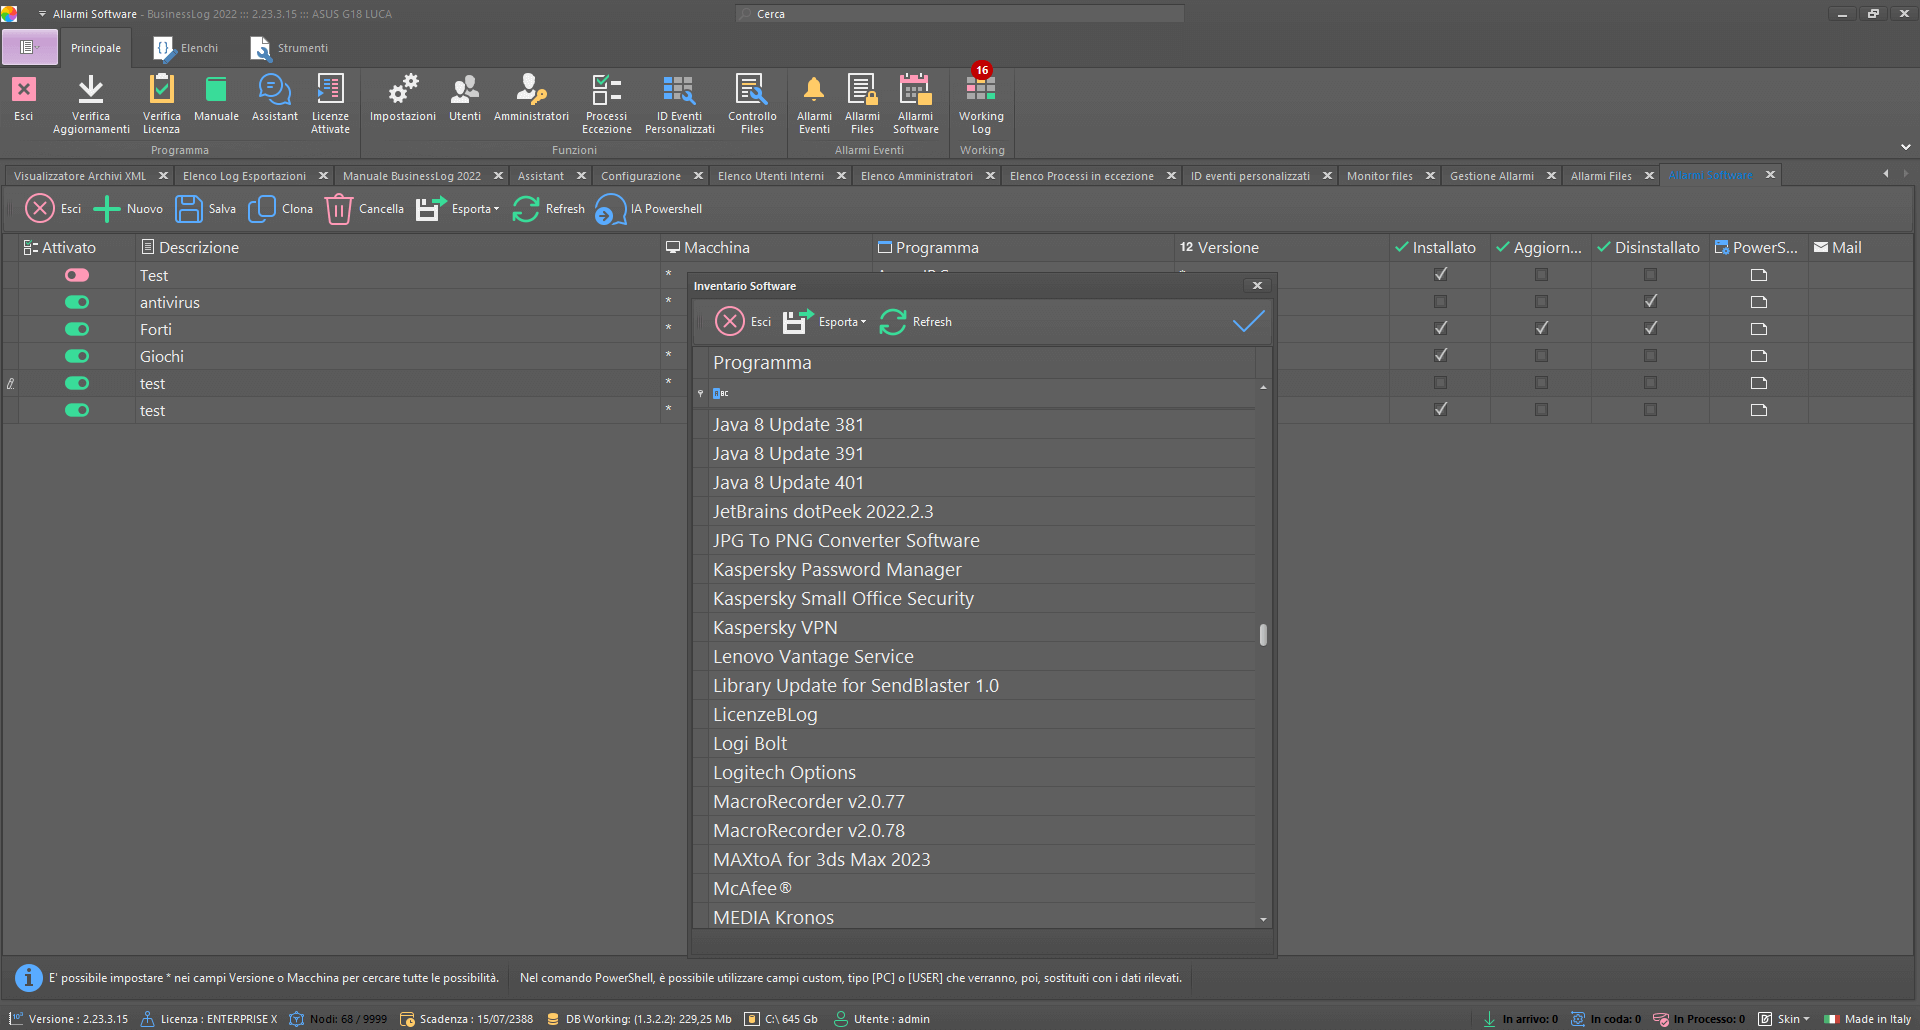Switch to Strumenti ribbon tab
The width and height of the screenshot is (1920, 1030).
[x=290, y=48]
